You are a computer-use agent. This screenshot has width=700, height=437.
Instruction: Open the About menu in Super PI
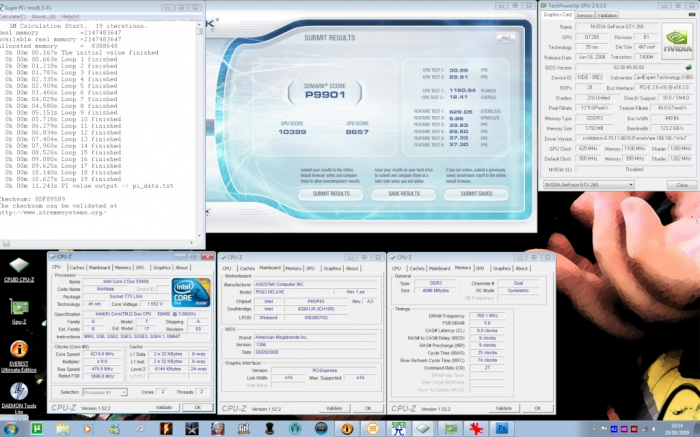click(43, 17)
